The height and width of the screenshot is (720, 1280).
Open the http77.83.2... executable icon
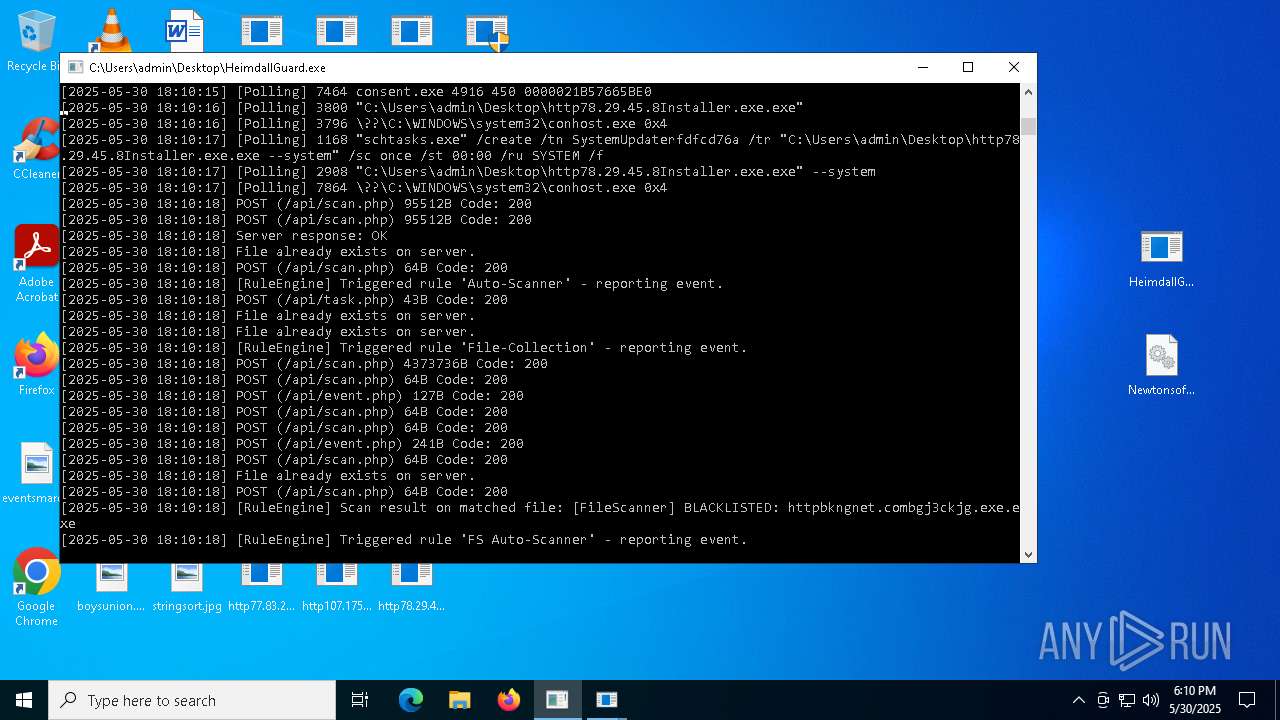(262, 587)
